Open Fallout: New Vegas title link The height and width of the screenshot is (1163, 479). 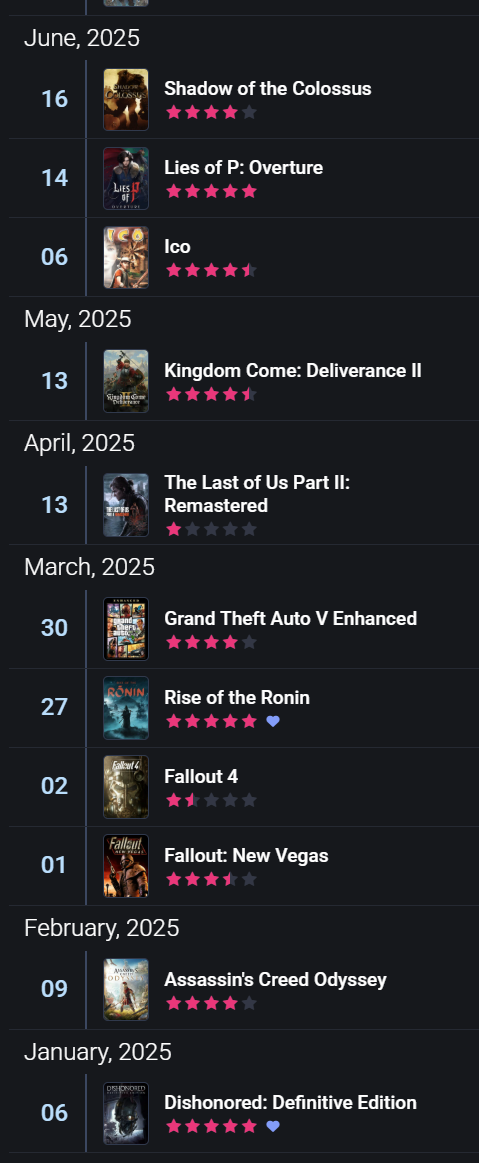246,855
